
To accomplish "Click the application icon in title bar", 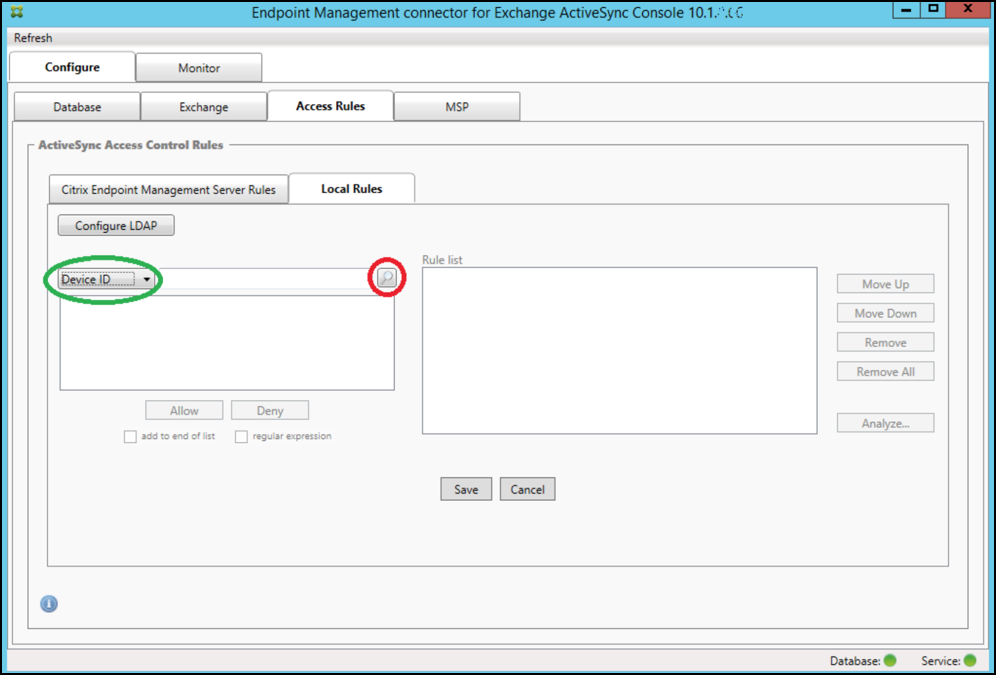I will click(x=17, y=11).
